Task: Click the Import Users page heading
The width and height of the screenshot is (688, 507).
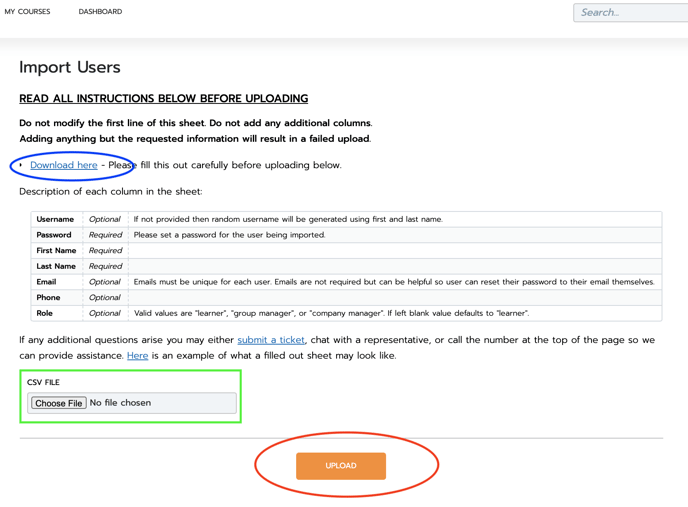Action: [x=70, y=67]
